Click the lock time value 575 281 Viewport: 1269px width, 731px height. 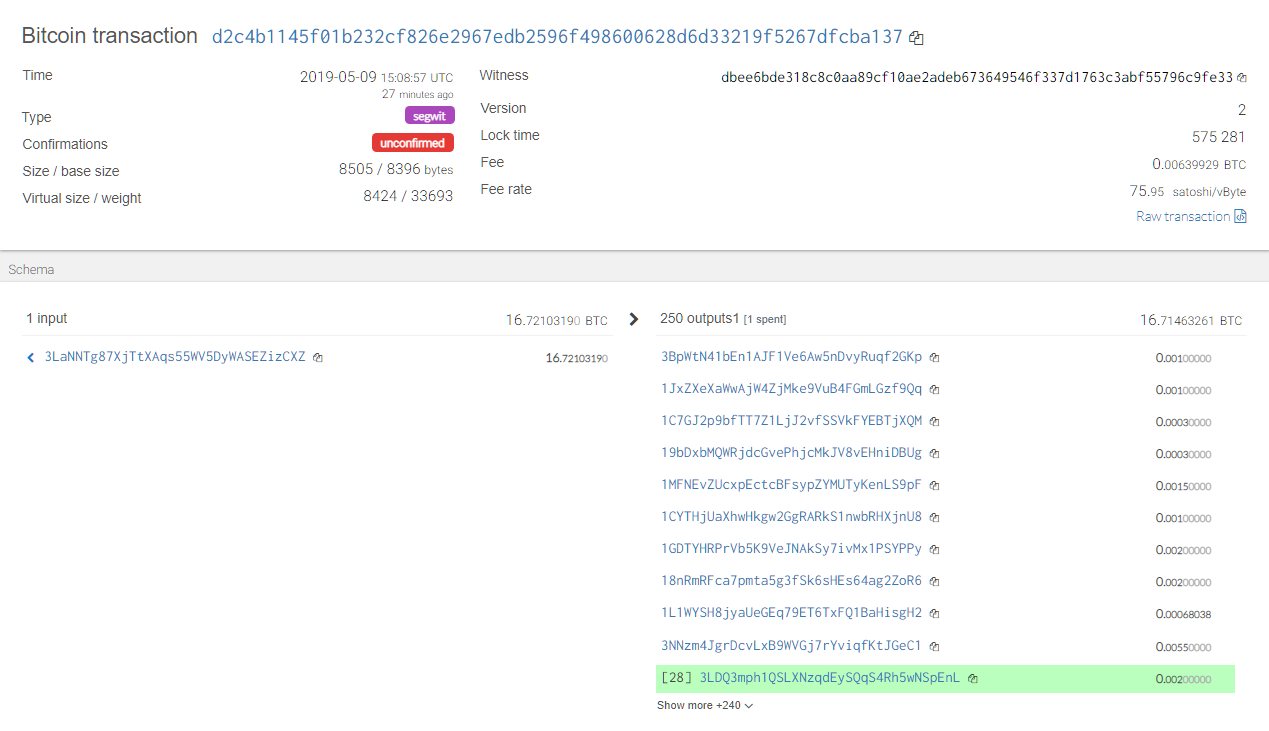[1219, 137]
